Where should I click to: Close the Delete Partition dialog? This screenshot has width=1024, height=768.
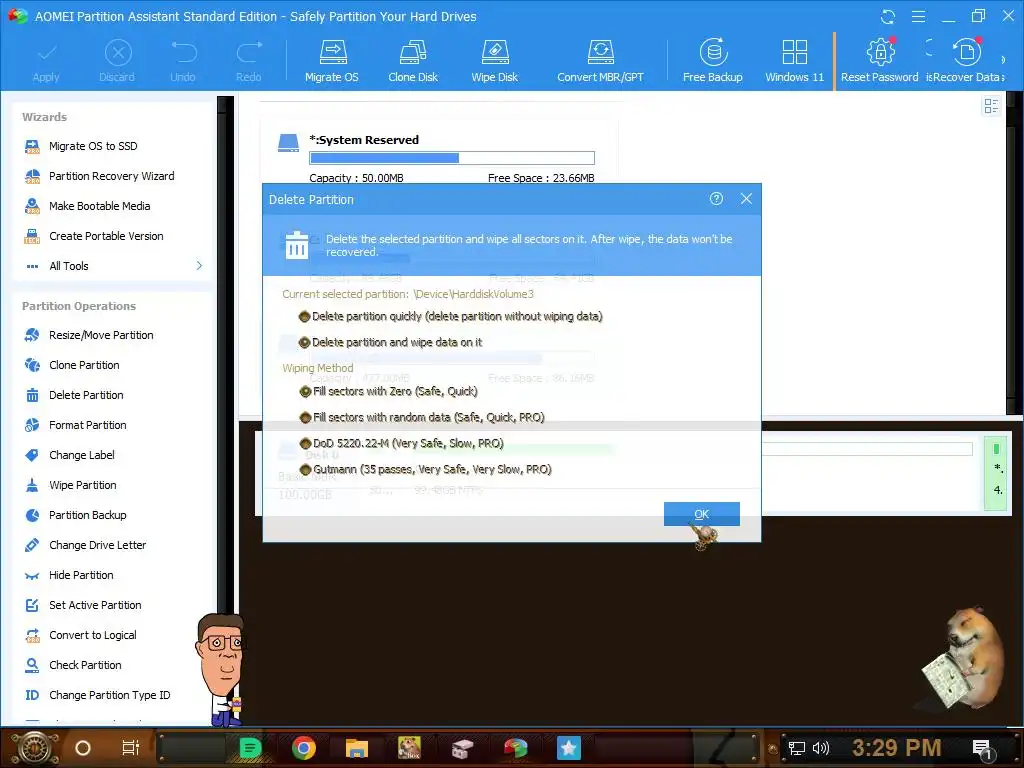pos(746,199)
